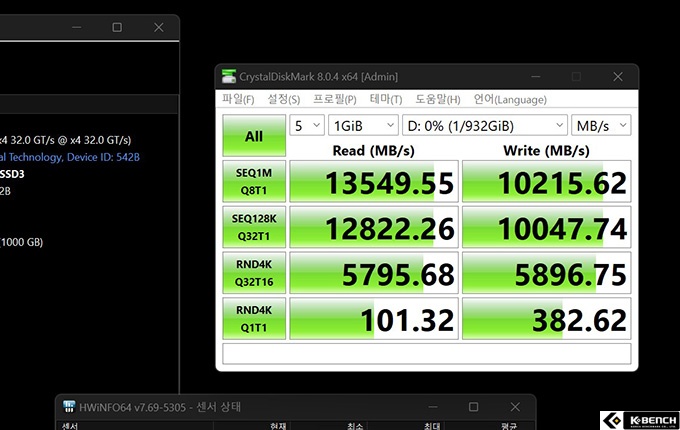Open the 테마(T) menu
This screenshot has height=430, width=680.
(x=386, y=99)
